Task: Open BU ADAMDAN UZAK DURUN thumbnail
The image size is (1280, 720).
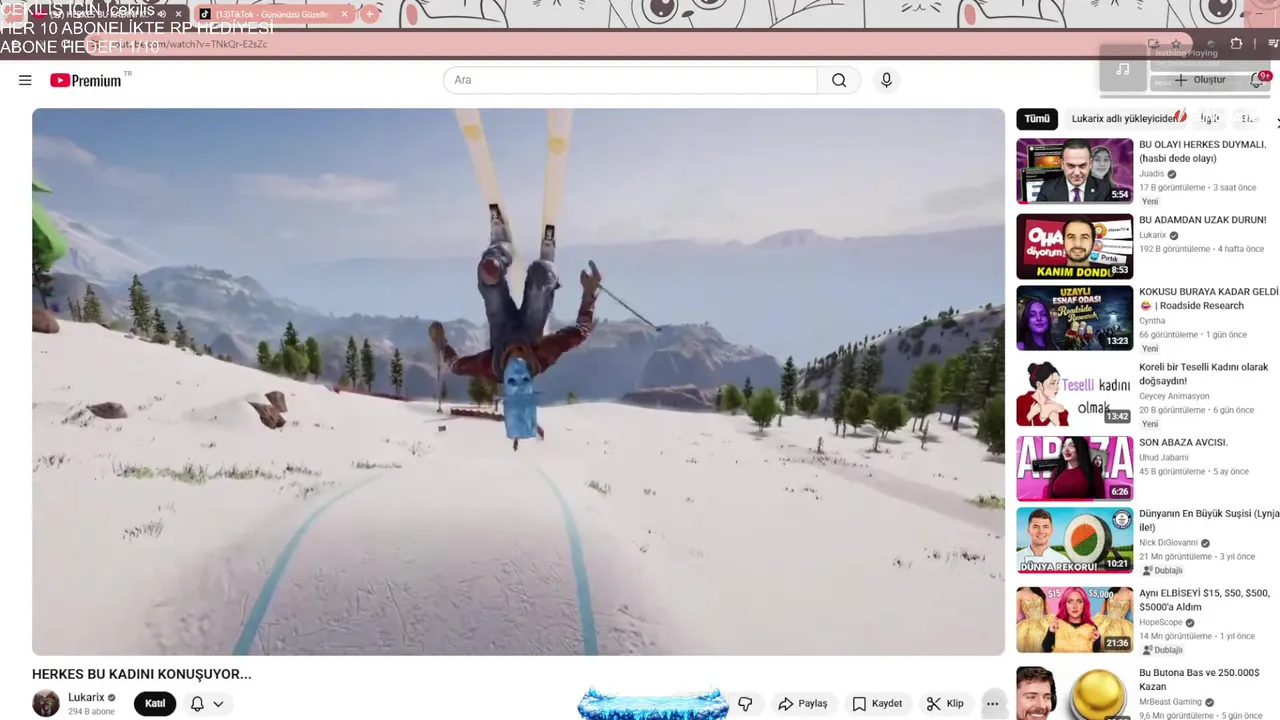Action: (x=1075, y=246)
